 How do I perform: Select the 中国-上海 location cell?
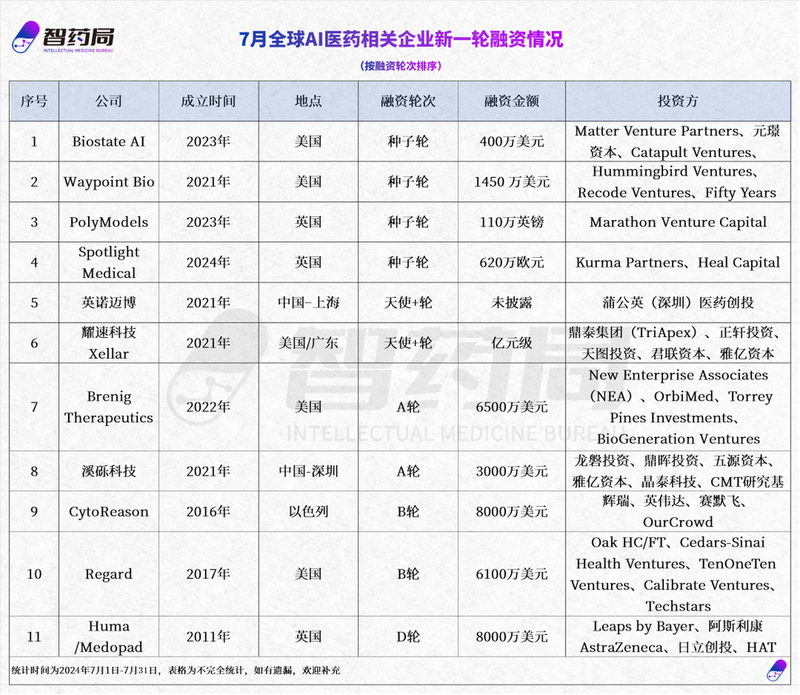tap(309, 303)
